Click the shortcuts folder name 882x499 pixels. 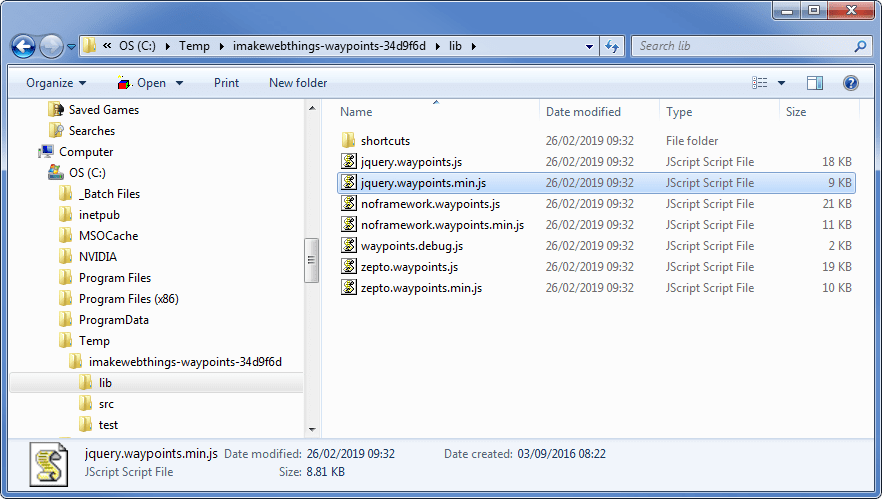tap(385, 141)
